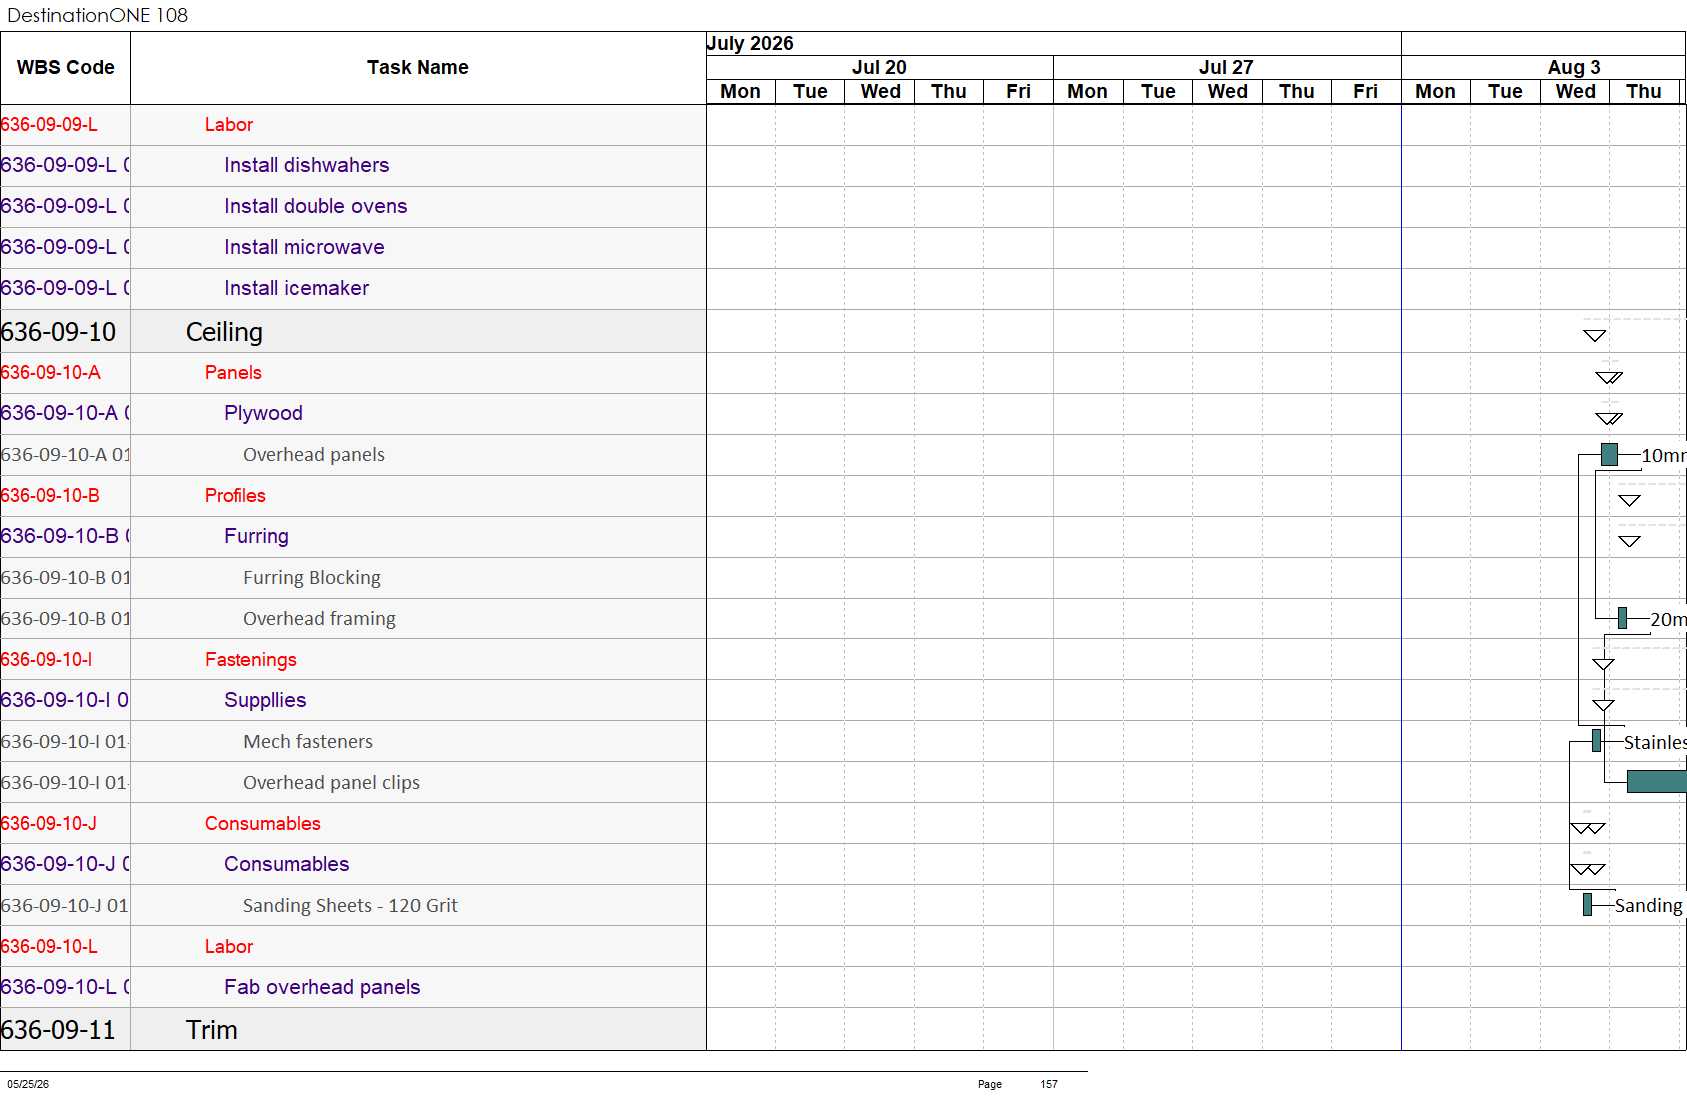
Task: Click the Sanding Sheets Gantt task bar
Action: 1587,905
